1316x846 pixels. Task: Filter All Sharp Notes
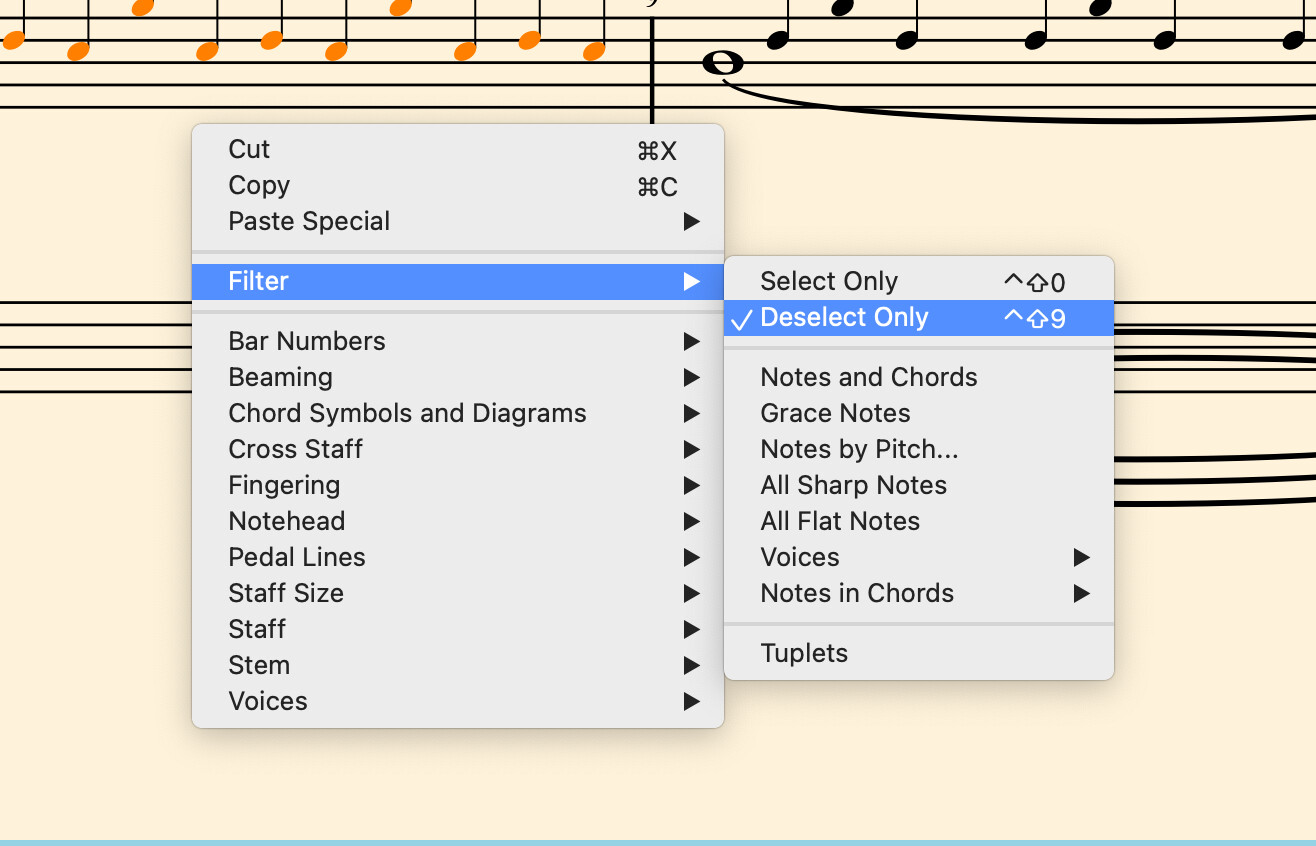point(919,485)
